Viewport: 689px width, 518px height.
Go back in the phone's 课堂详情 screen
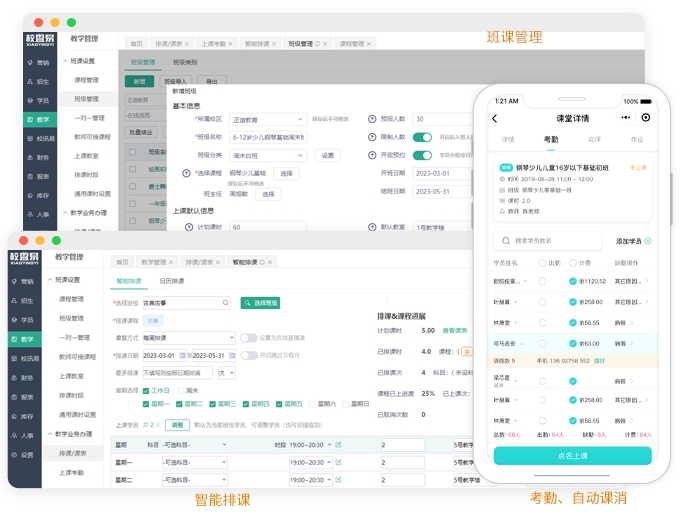[x=495, y=118]
